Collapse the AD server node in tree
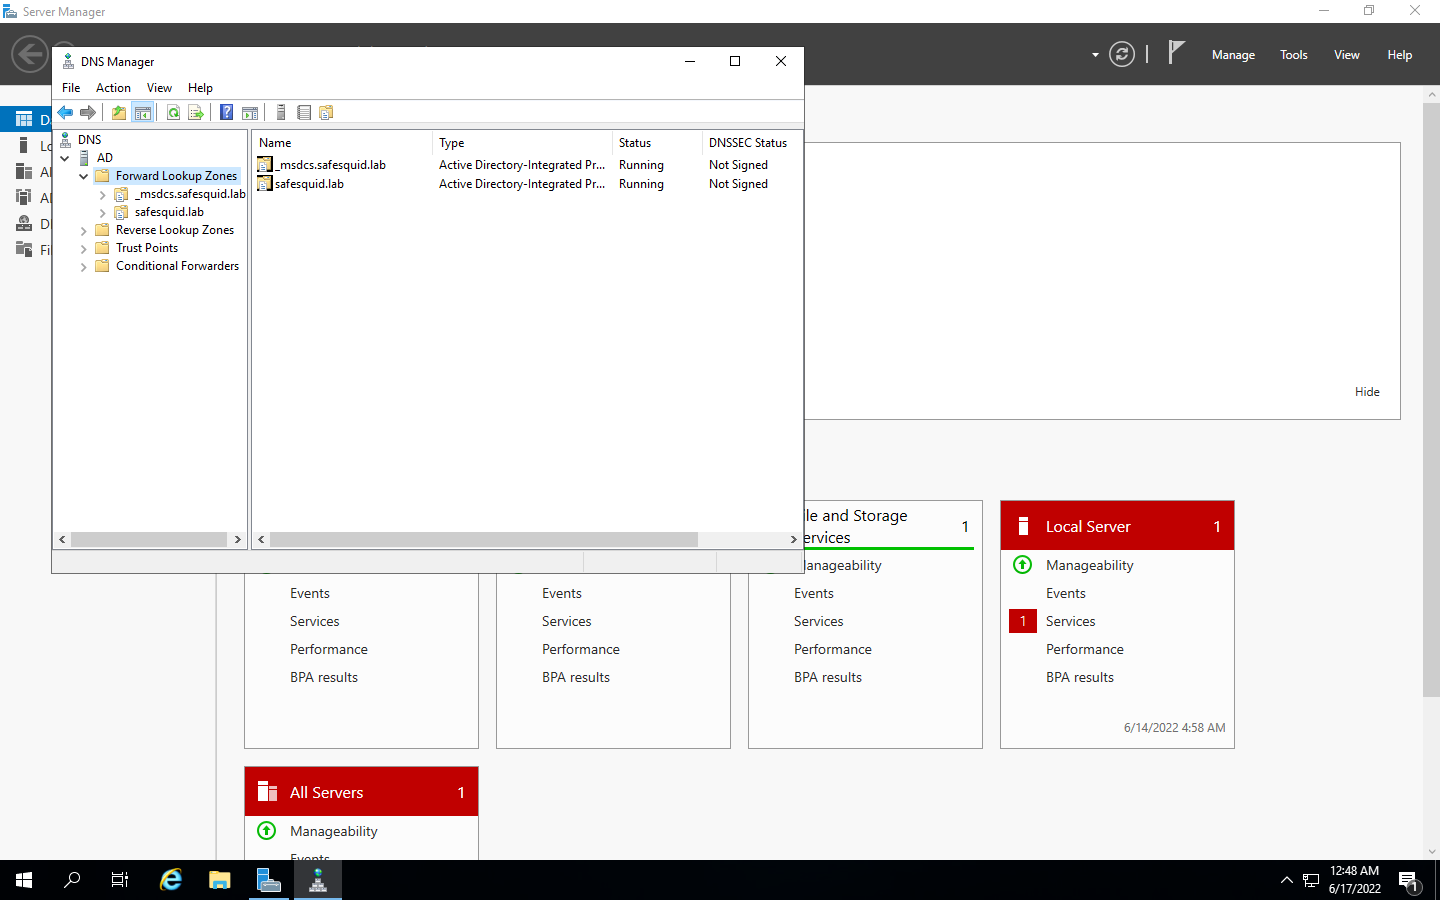Viewport: 1440px width, 900px height. tap(65, 158)
